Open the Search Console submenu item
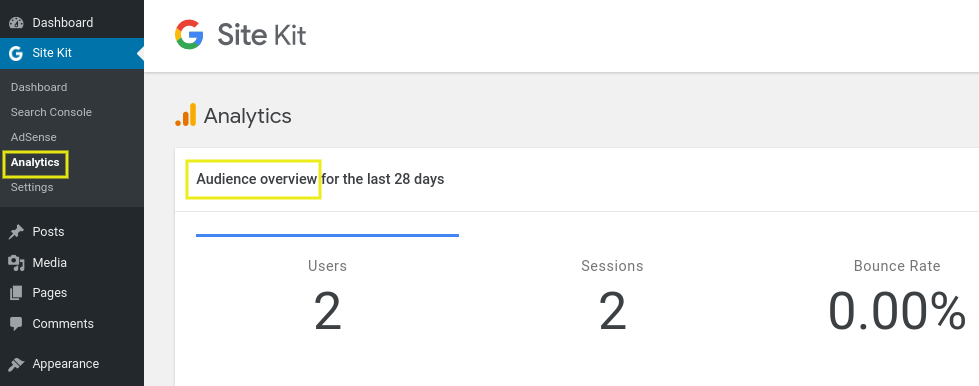This screenshot has height=386, width=979. (x=51, y=112)
